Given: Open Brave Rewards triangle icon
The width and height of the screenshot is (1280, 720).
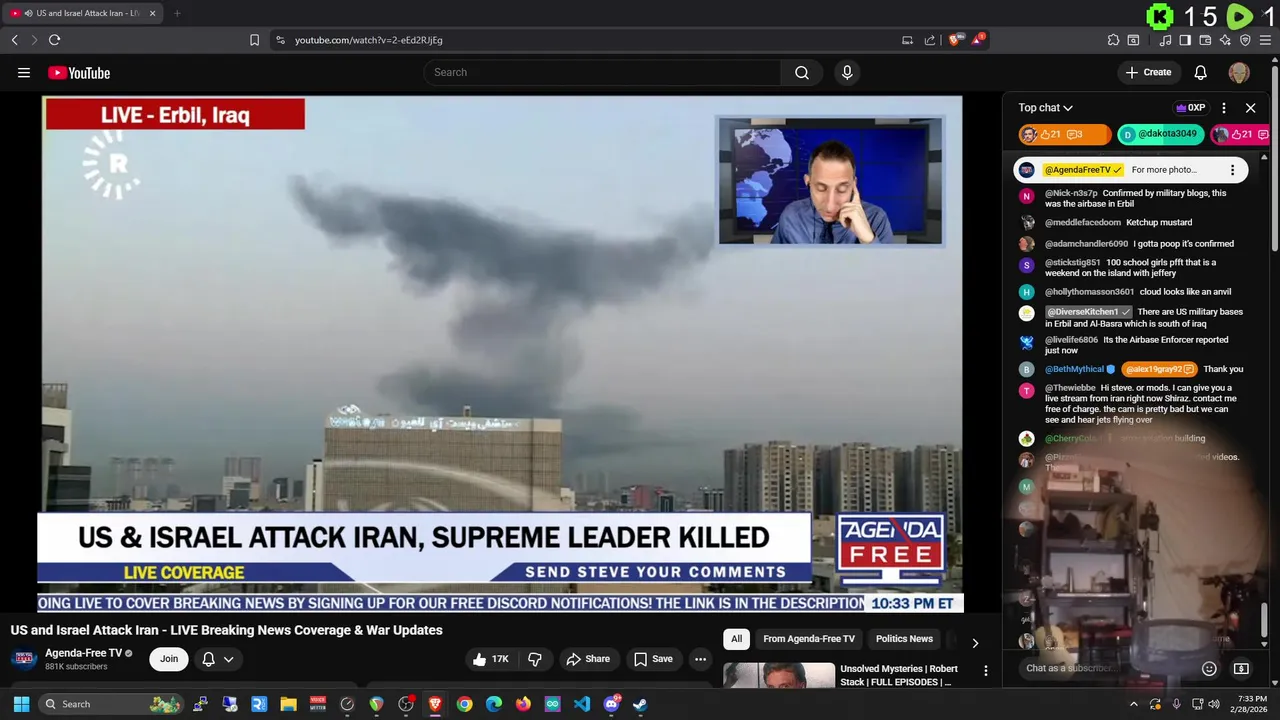Looking at the screenshot, I should click(x=979, y=40).
